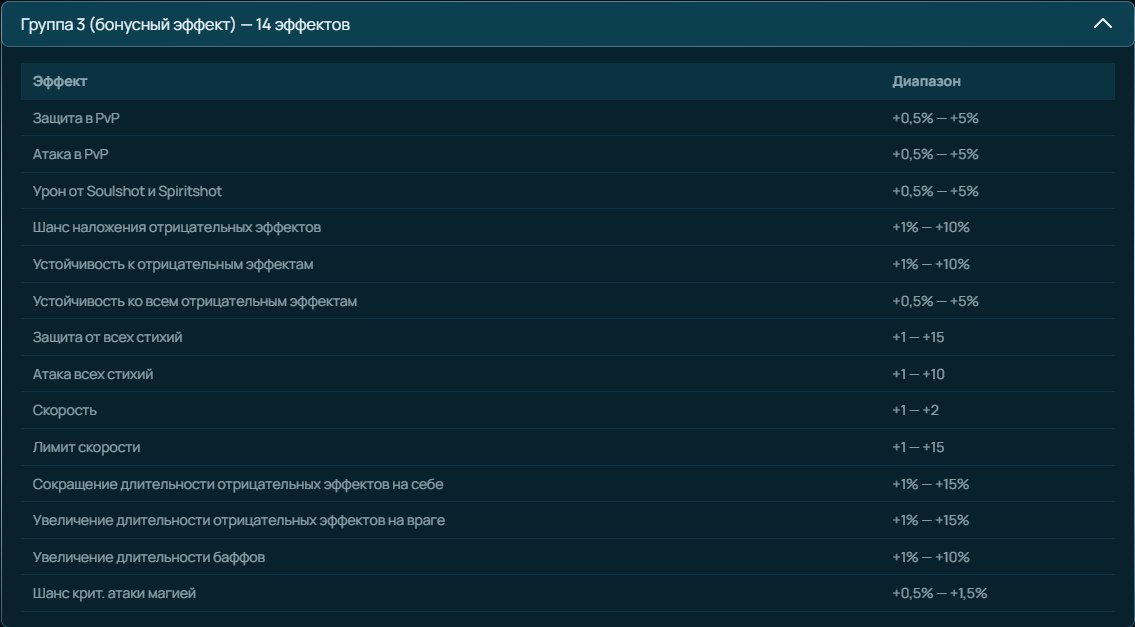The width and height of the screenshot is (1135, 627).
Task: Click the range for Сокращение длительности отрицательных эффектов
Action: pyautogui.click(x=931, y=484)
